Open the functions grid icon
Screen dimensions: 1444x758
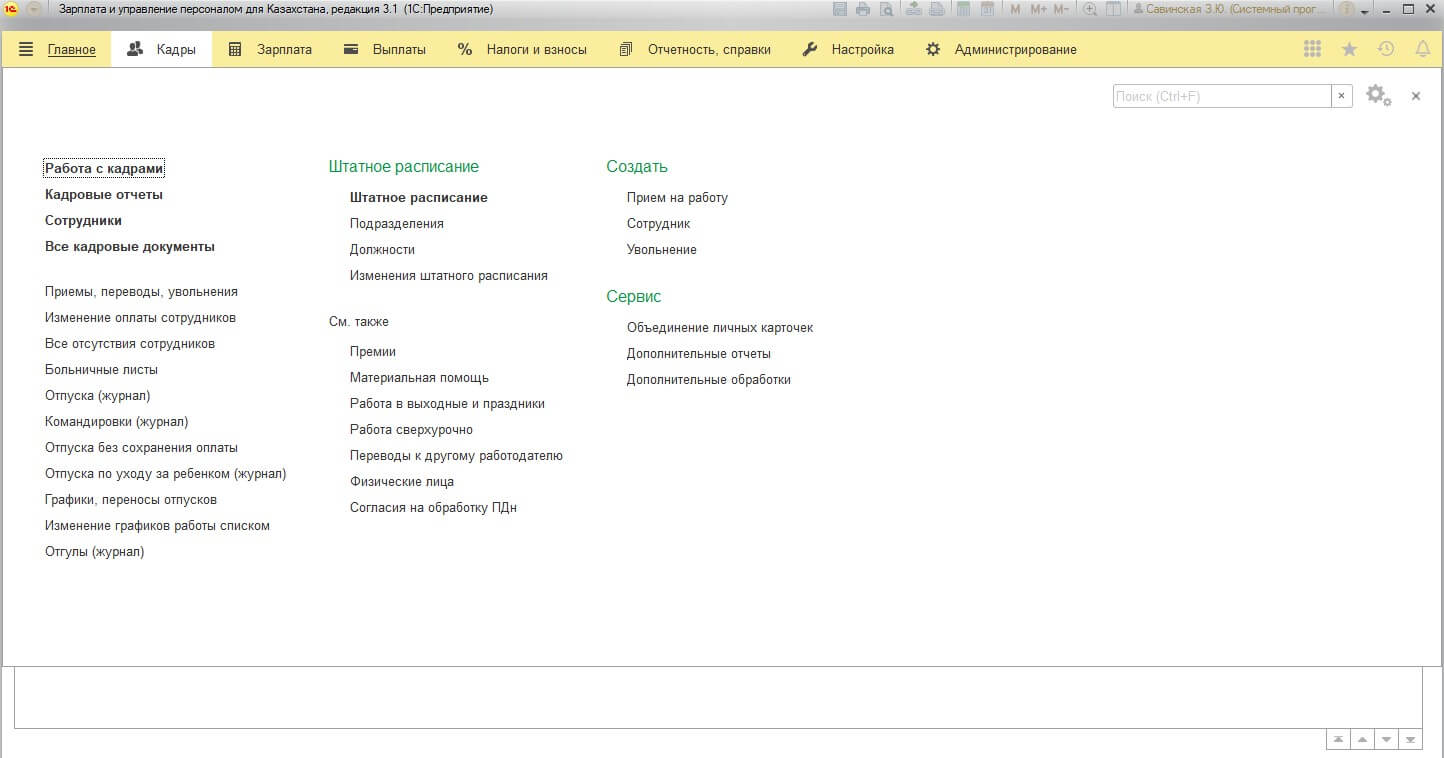click(1313, 49)
